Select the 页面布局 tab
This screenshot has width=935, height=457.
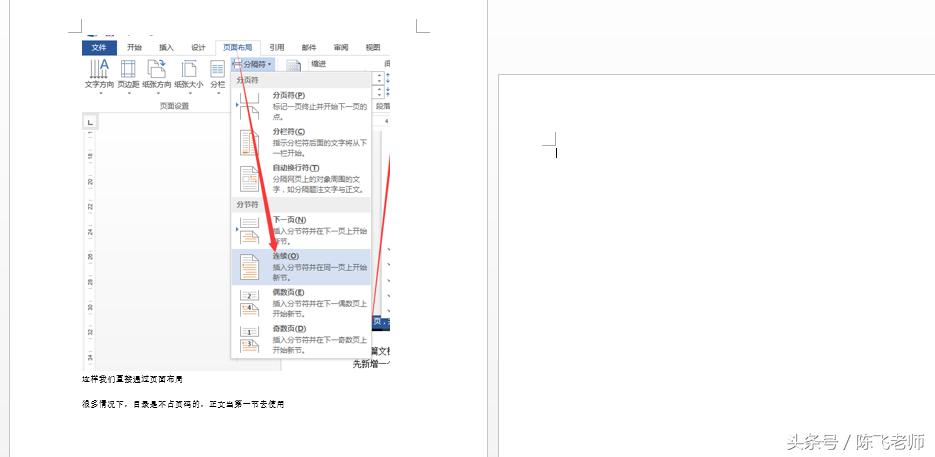click(238, 48)
